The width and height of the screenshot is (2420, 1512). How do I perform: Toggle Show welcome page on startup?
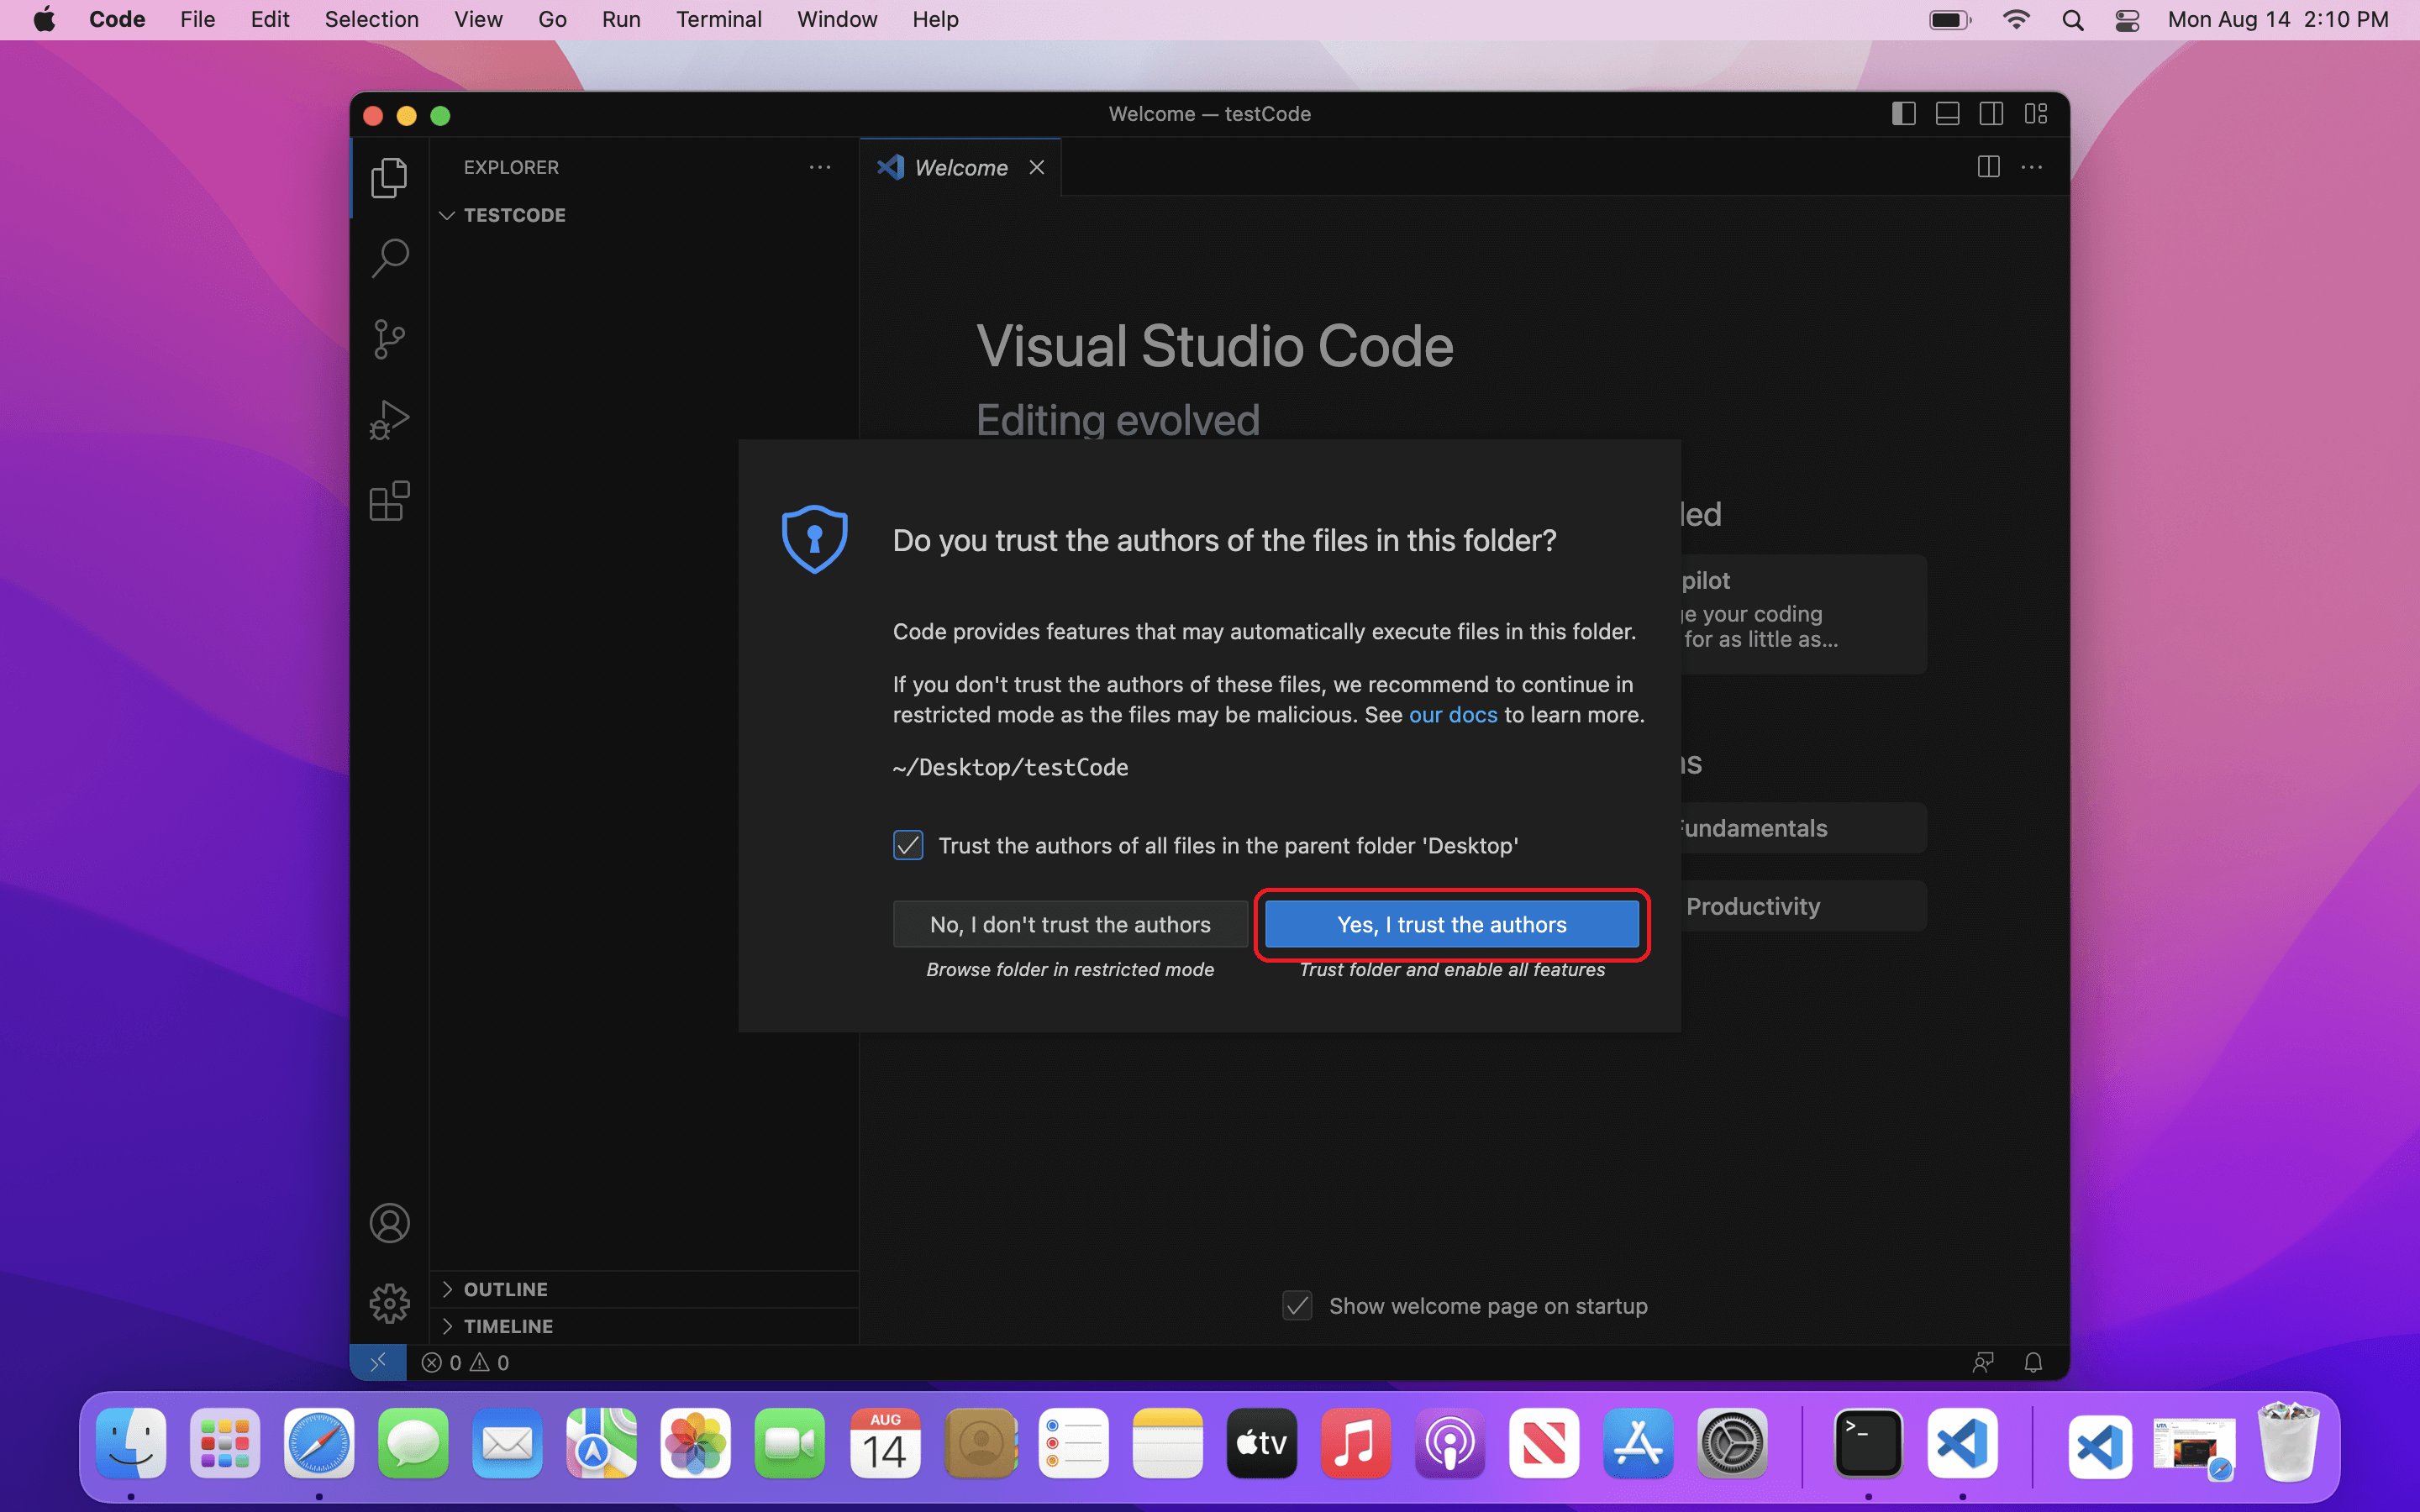pos(1297,1305)
